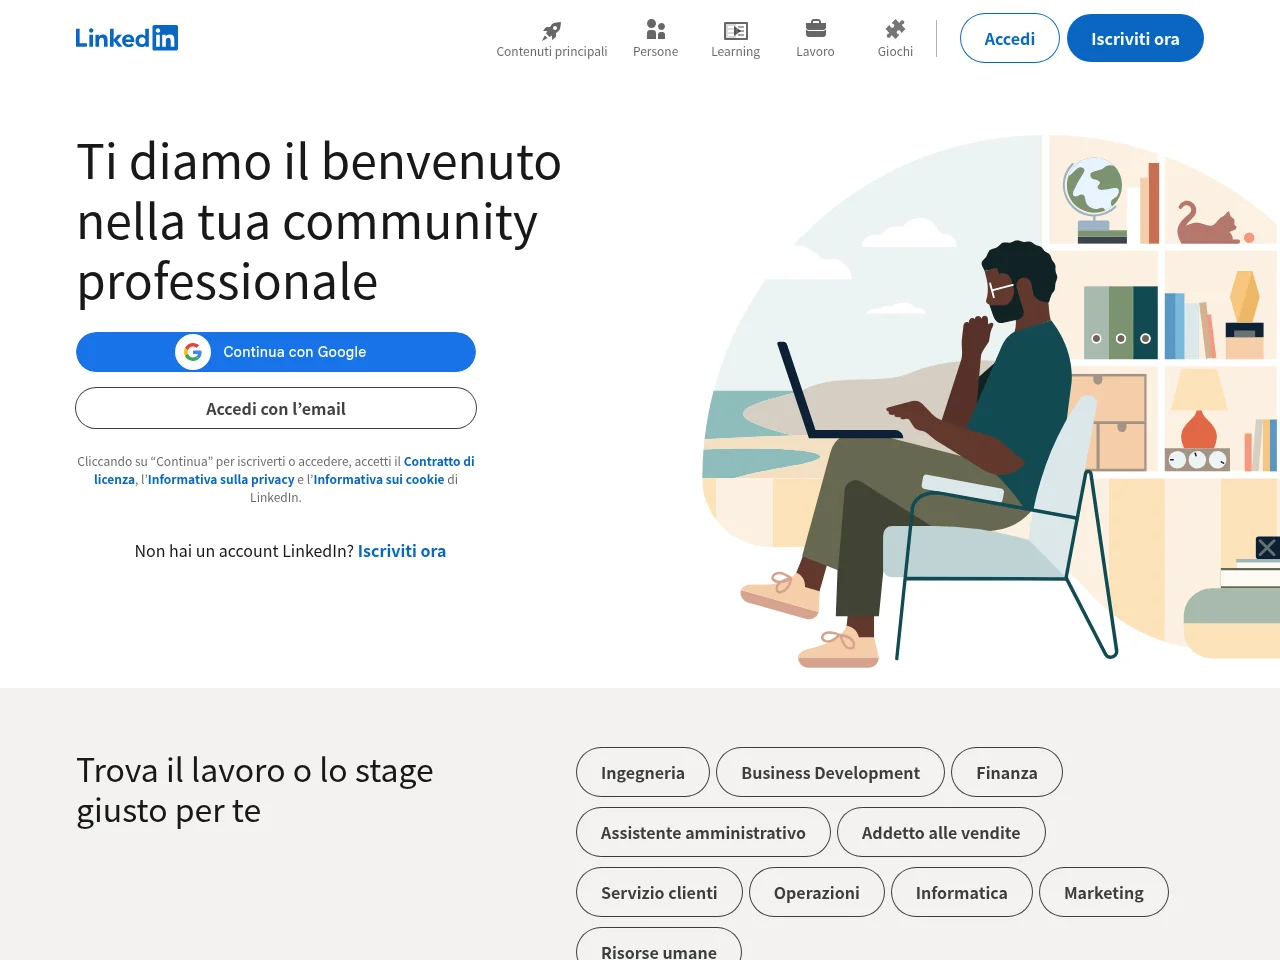
Task: Select Addetto alle vendite job category
Action: [x=941, y=832]
